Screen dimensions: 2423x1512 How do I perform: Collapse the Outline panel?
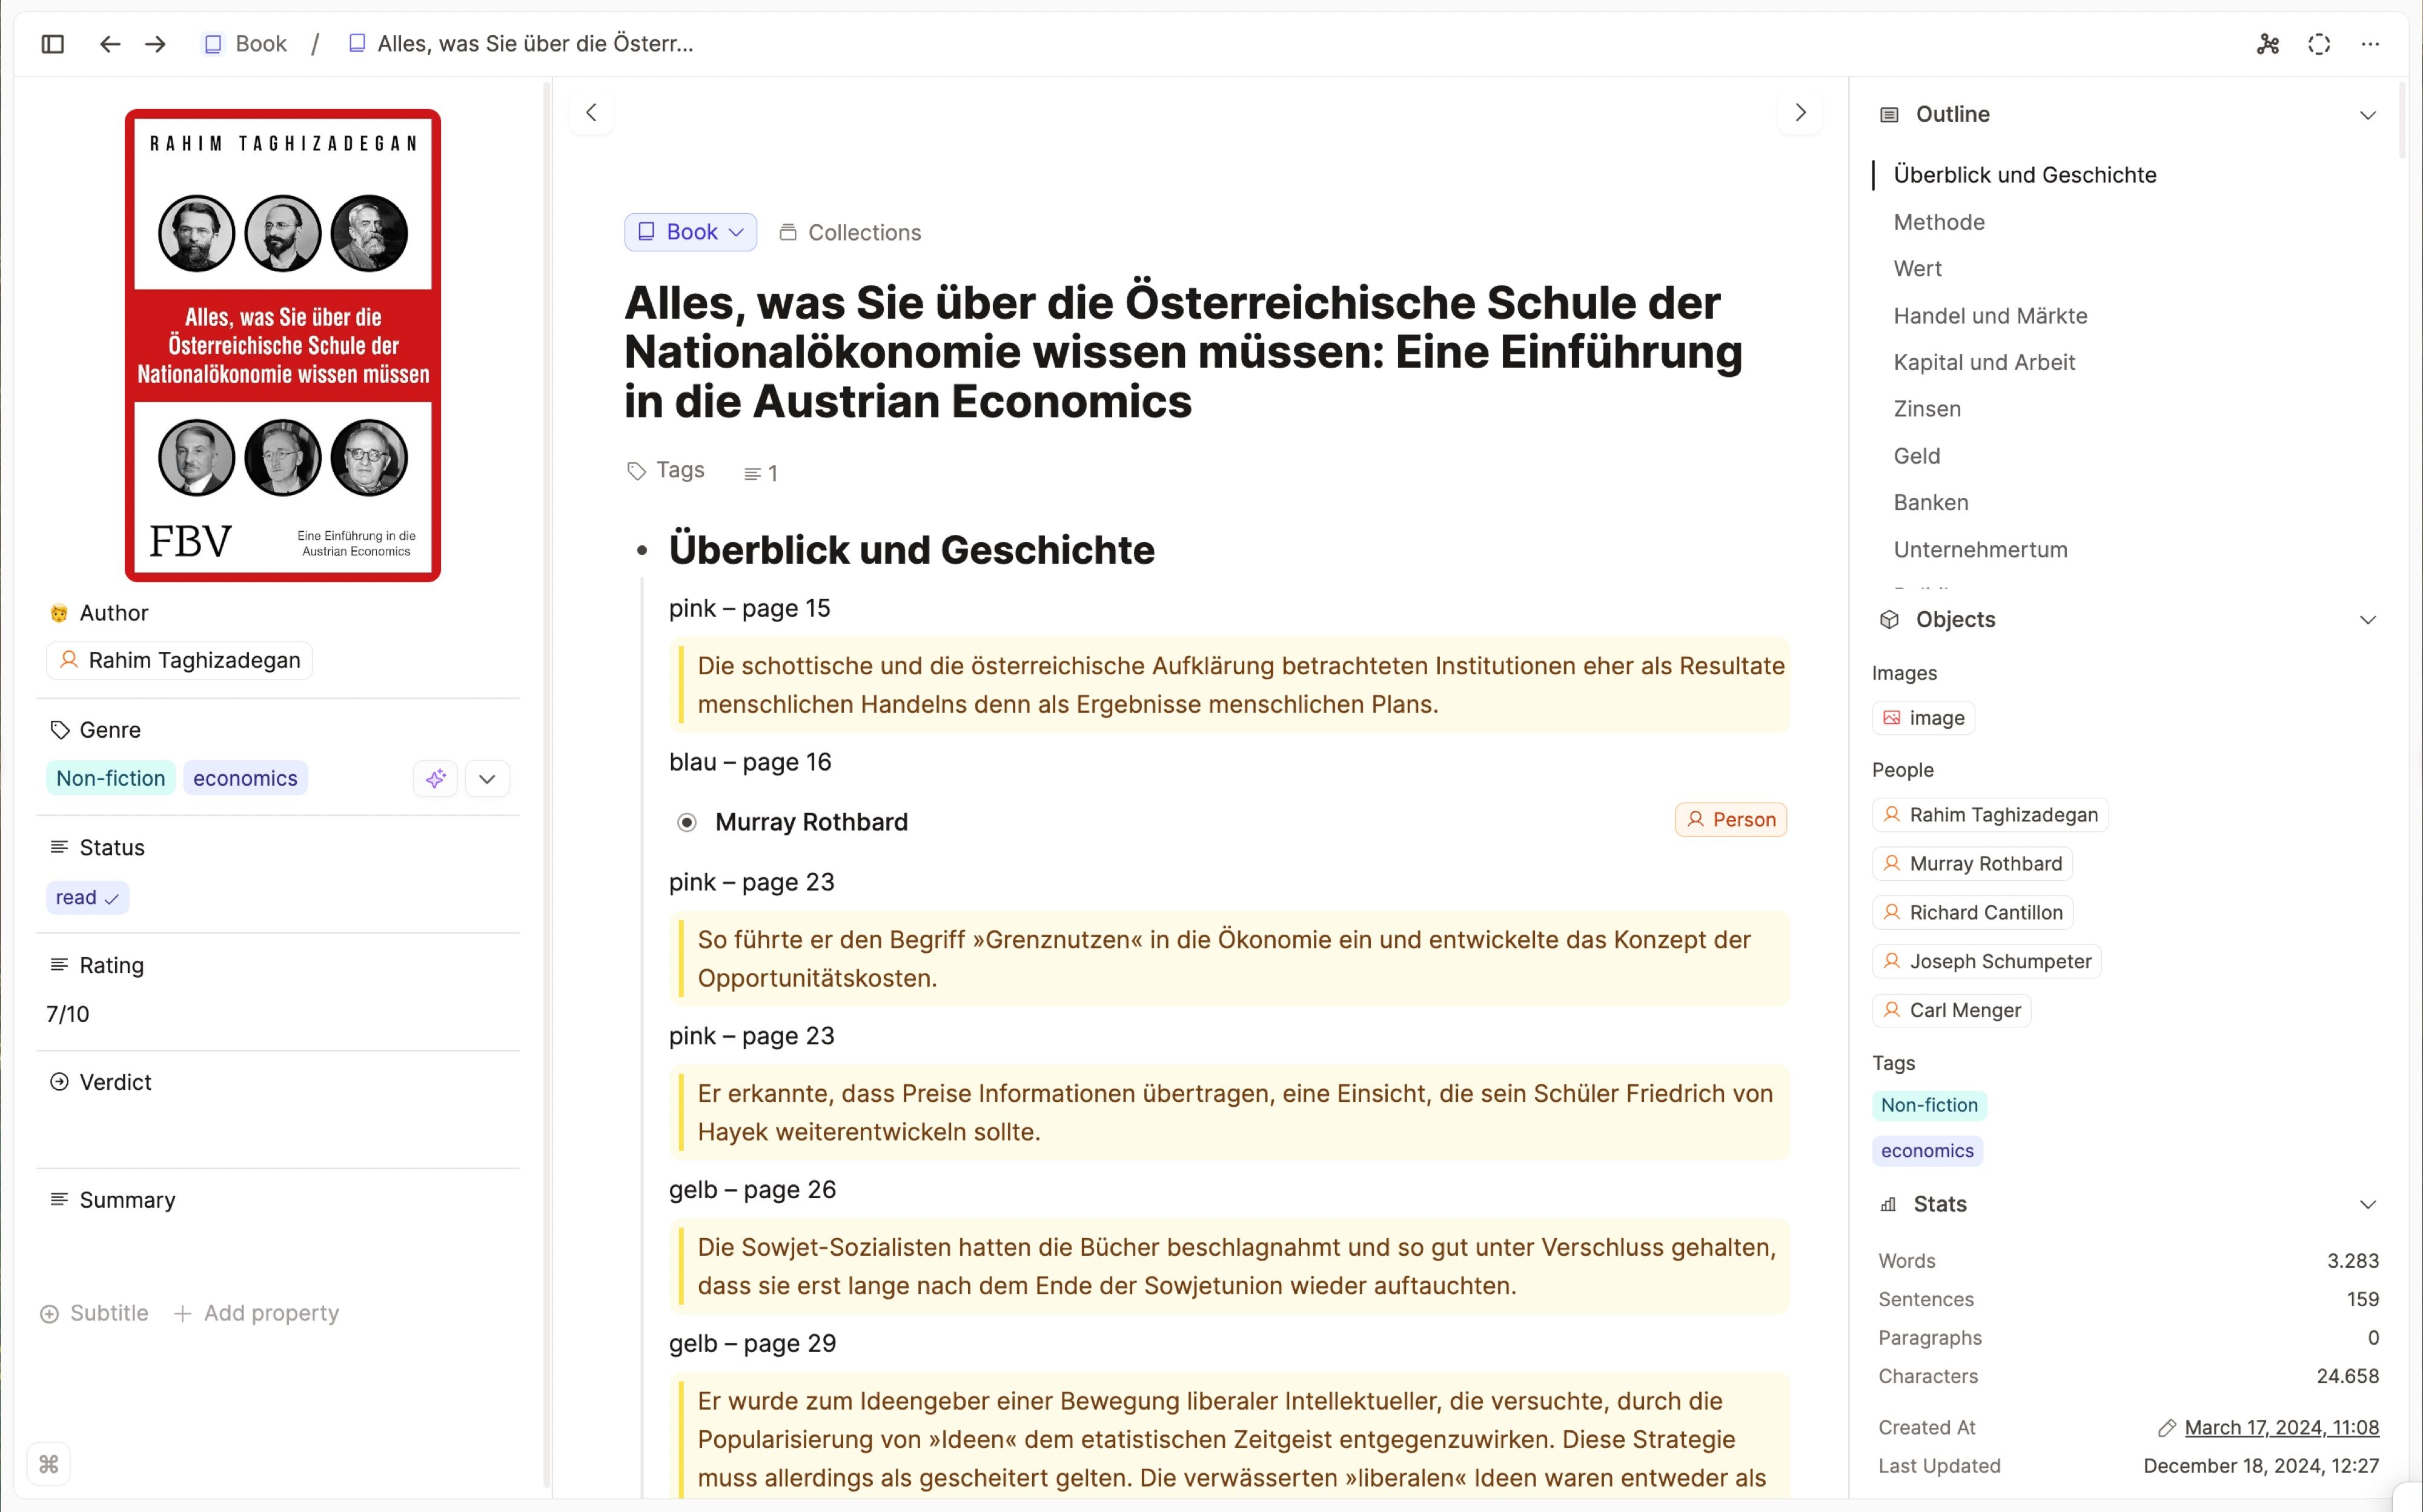point(2367,114)
